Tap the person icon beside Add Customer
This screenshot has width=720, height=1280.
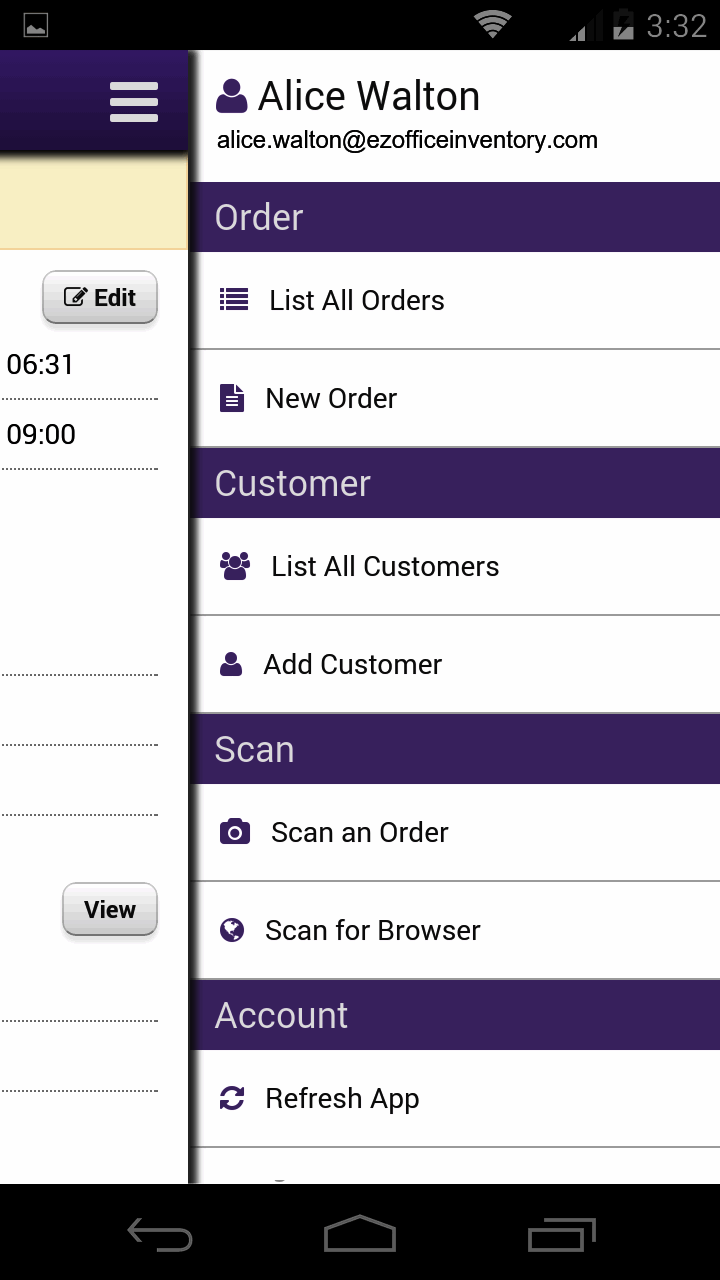tap(231, 664)
